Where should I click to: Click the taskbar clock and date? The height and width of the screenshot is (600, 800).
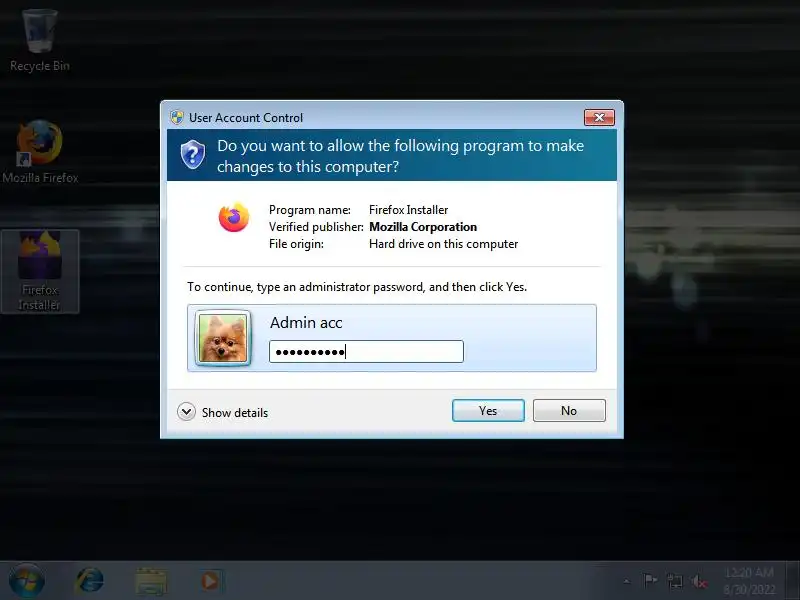pos(749,581)
